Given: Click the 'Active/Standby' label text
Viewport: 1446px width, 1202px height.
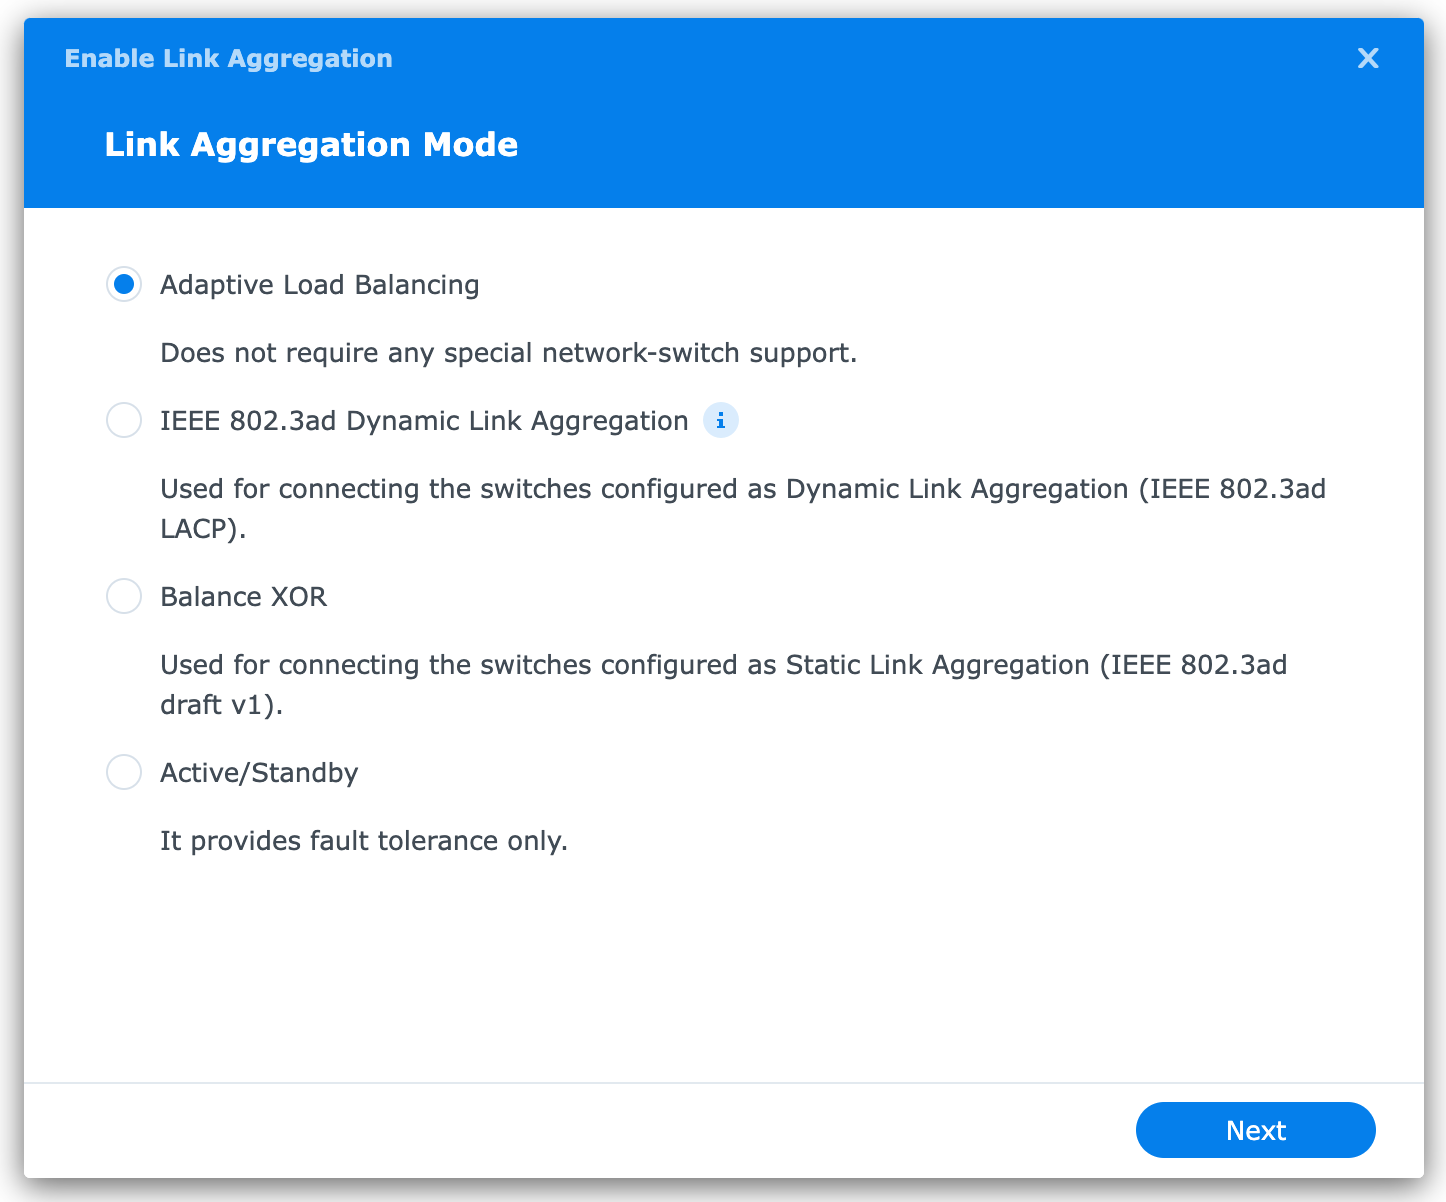Looking at the screenshot, I should click(x=259, y=773).
